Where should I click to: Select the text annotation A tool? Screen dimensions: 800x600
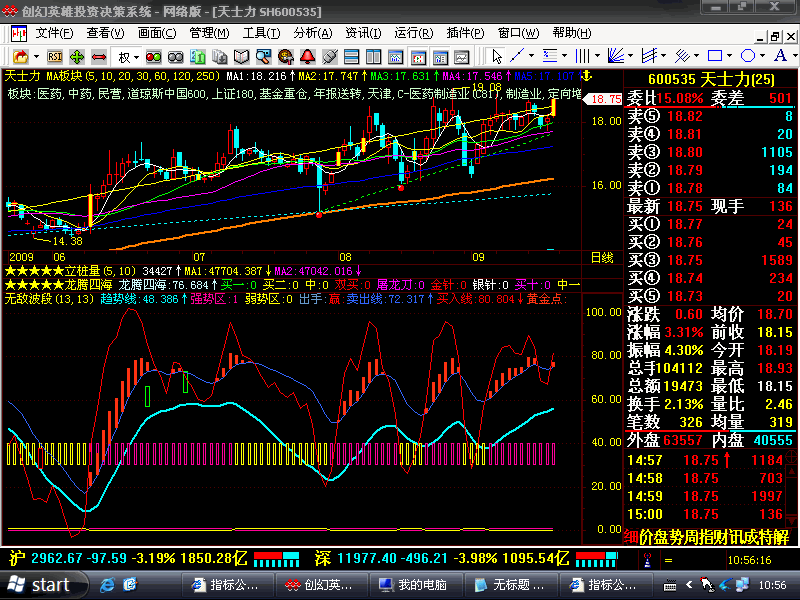point(780,55)
